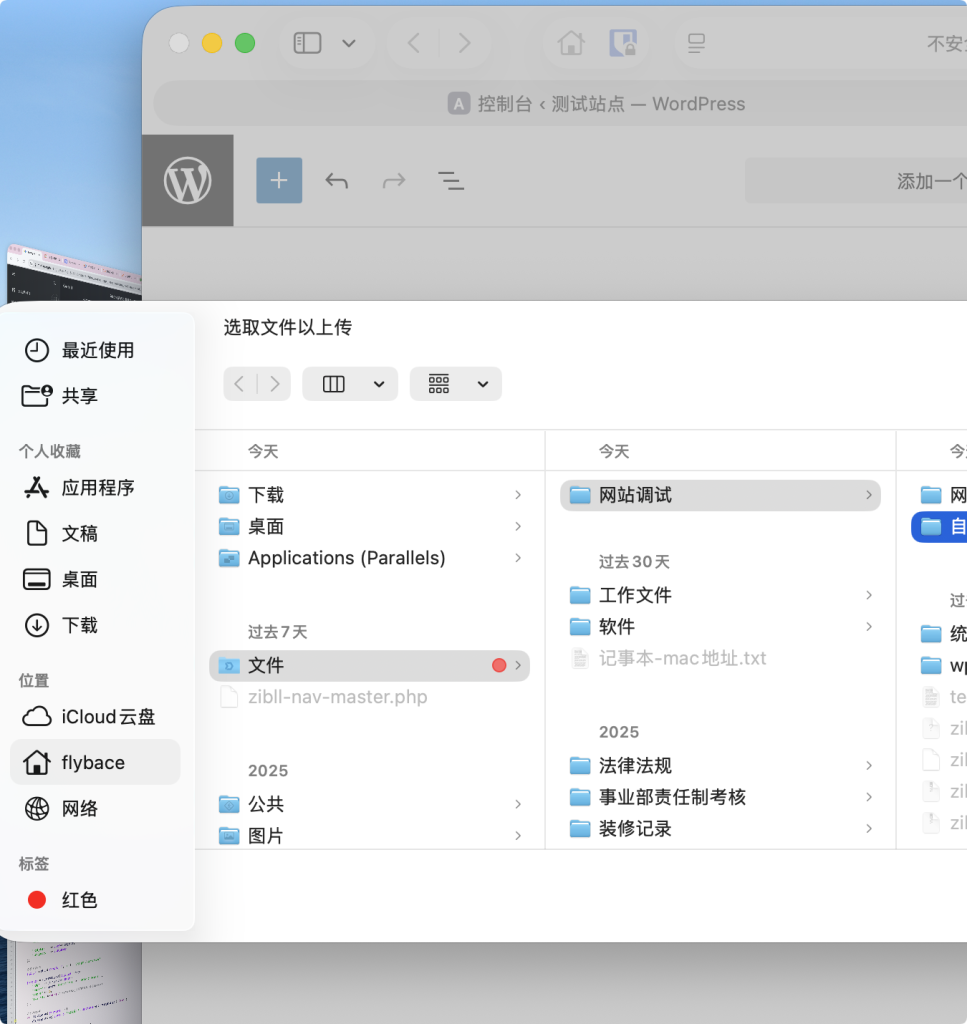967x1024 pixels.
Task: Toggle the Safari sidebar icon
Action: click(x=307, y=43)
